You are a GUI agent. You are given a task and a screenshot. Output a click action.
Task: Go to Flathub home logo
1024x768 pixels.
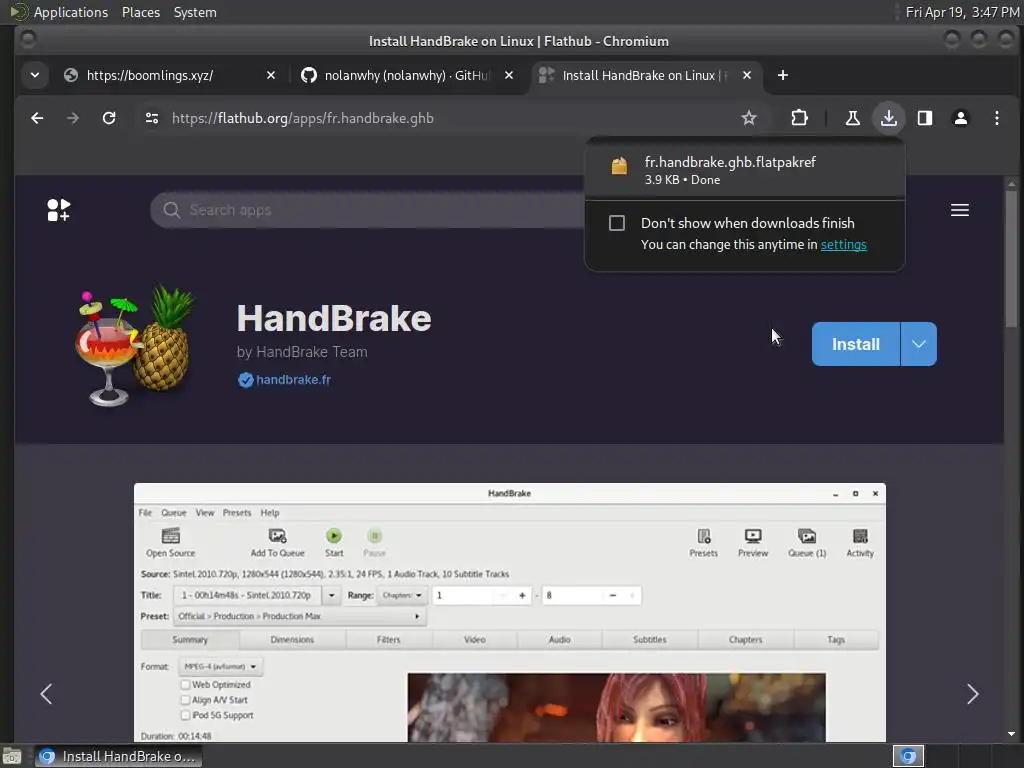58,210
